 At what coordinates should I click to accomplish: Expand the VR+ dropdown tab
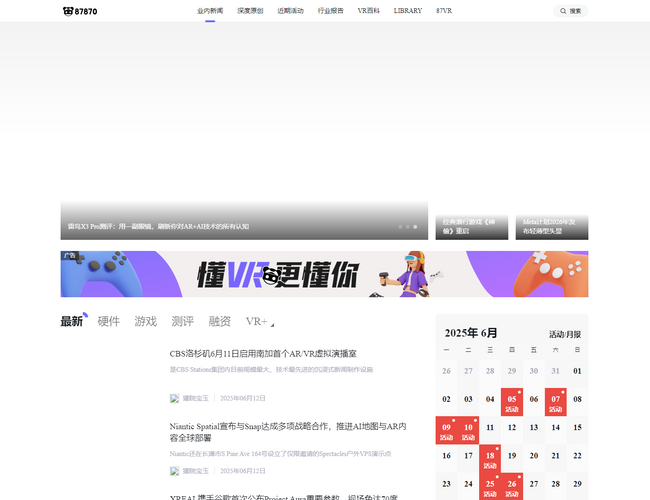pos(260,321)
